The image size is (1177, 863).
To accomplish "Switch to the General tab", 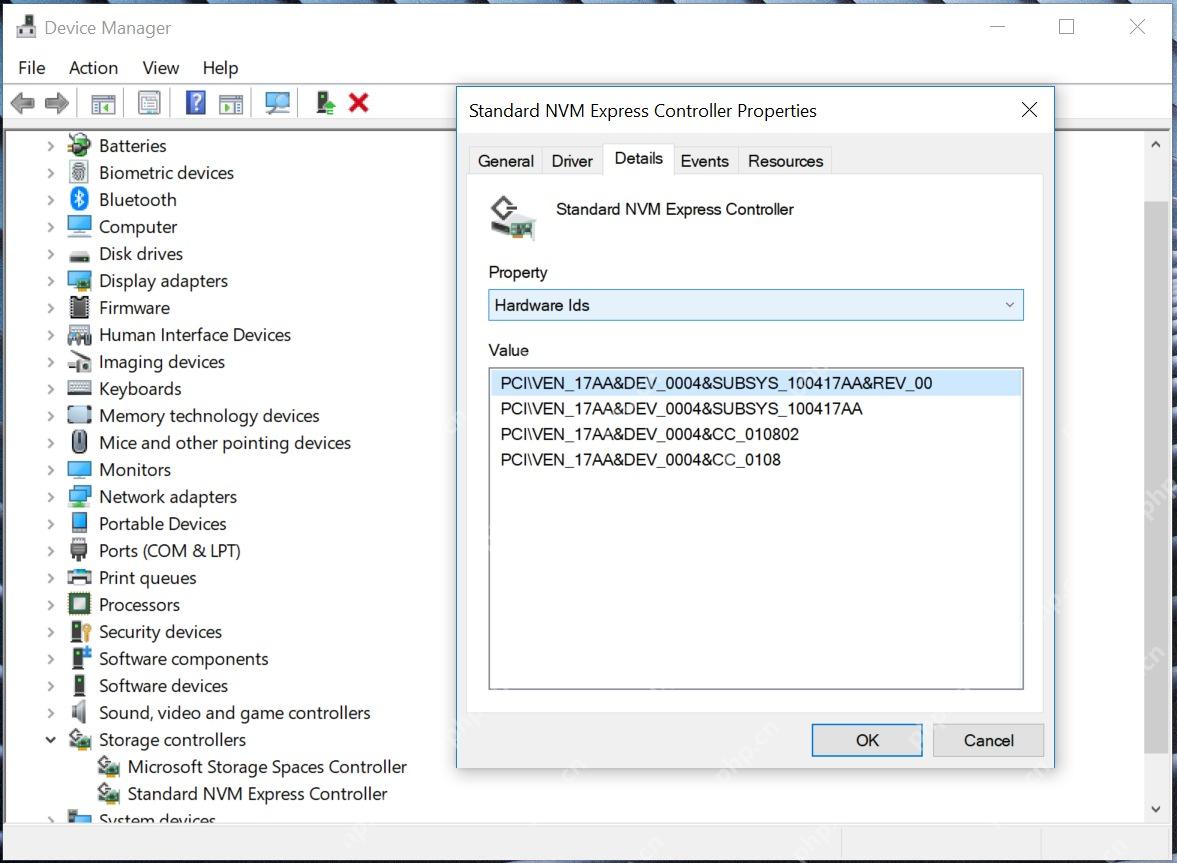I will [505, 161].
